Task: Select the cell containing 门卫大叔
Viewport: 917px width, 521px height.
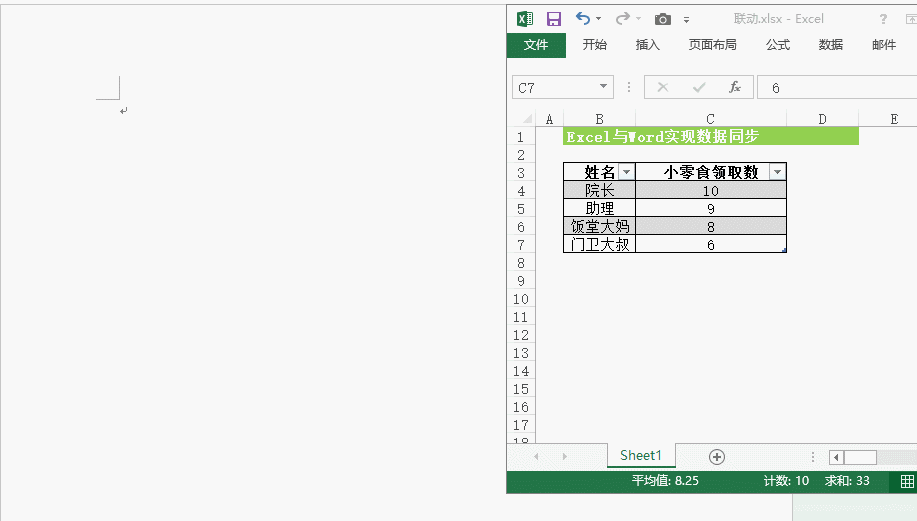Action: click(x=599, y=244)
